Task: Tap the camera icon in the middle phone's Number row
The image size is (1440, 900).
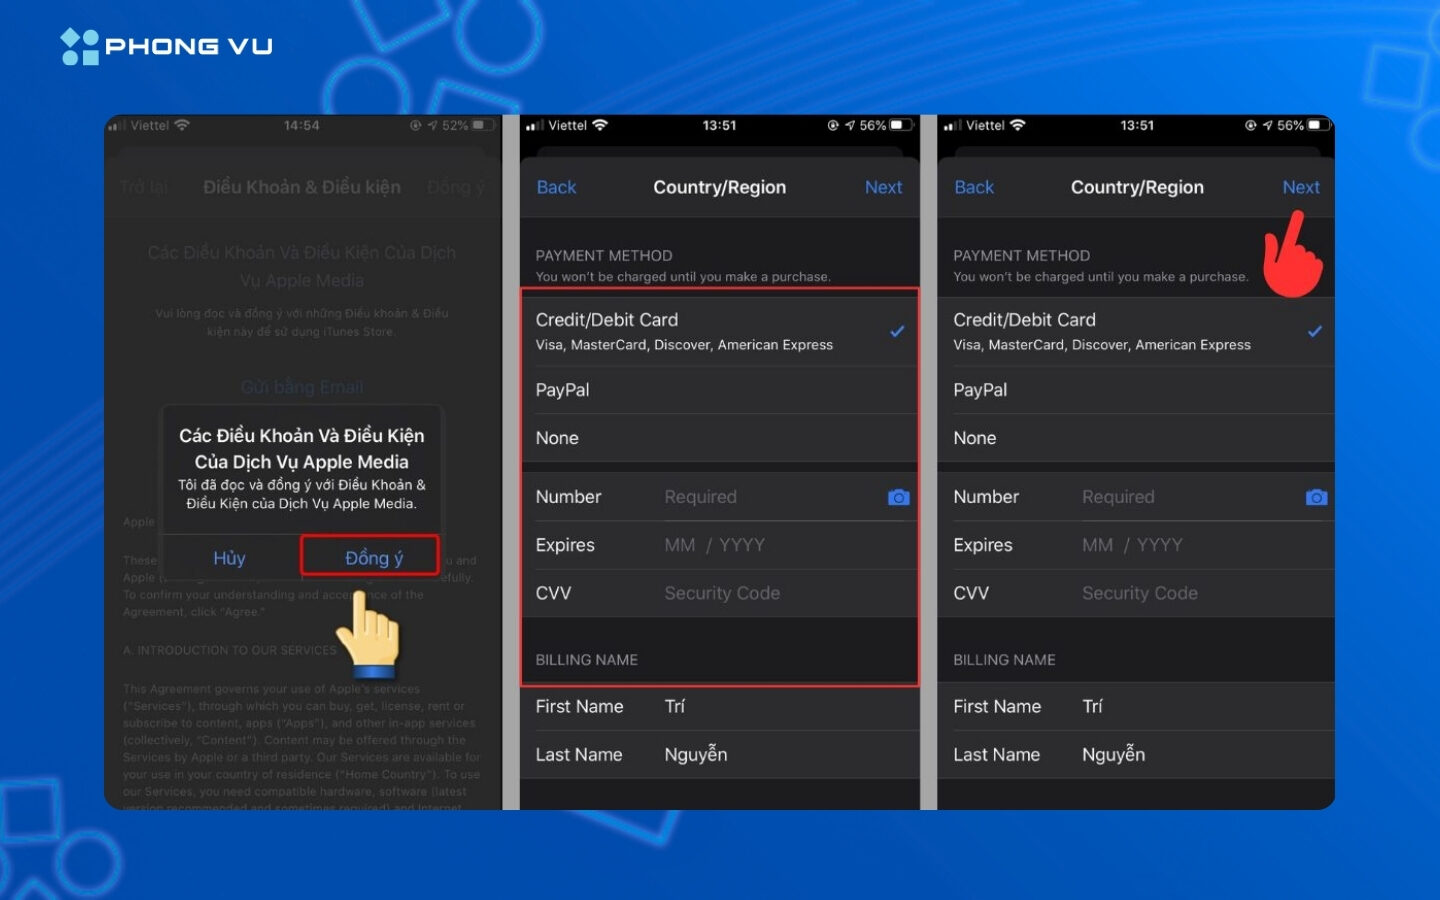Action: point(899,497)
